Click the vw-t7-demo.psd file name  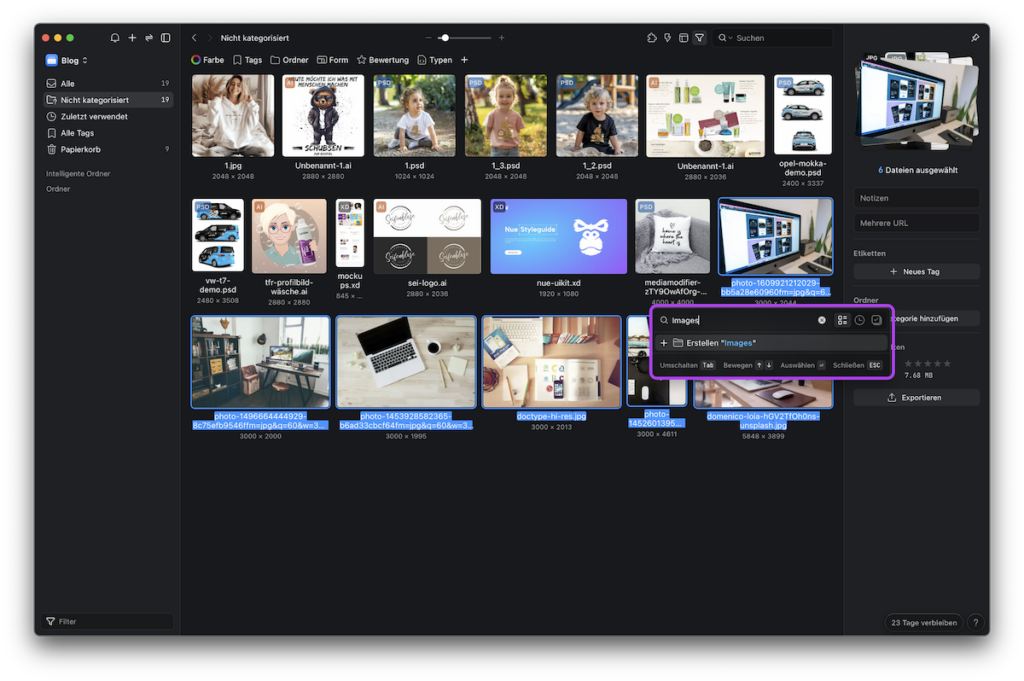click(217, 285)
